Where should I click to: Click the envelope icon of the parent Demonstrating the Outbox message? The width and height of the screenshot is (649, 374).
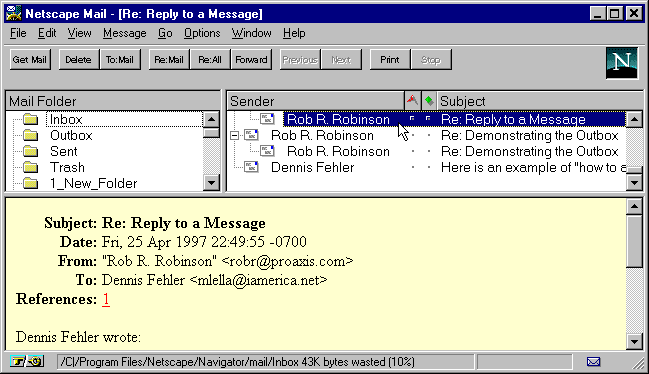251,135
